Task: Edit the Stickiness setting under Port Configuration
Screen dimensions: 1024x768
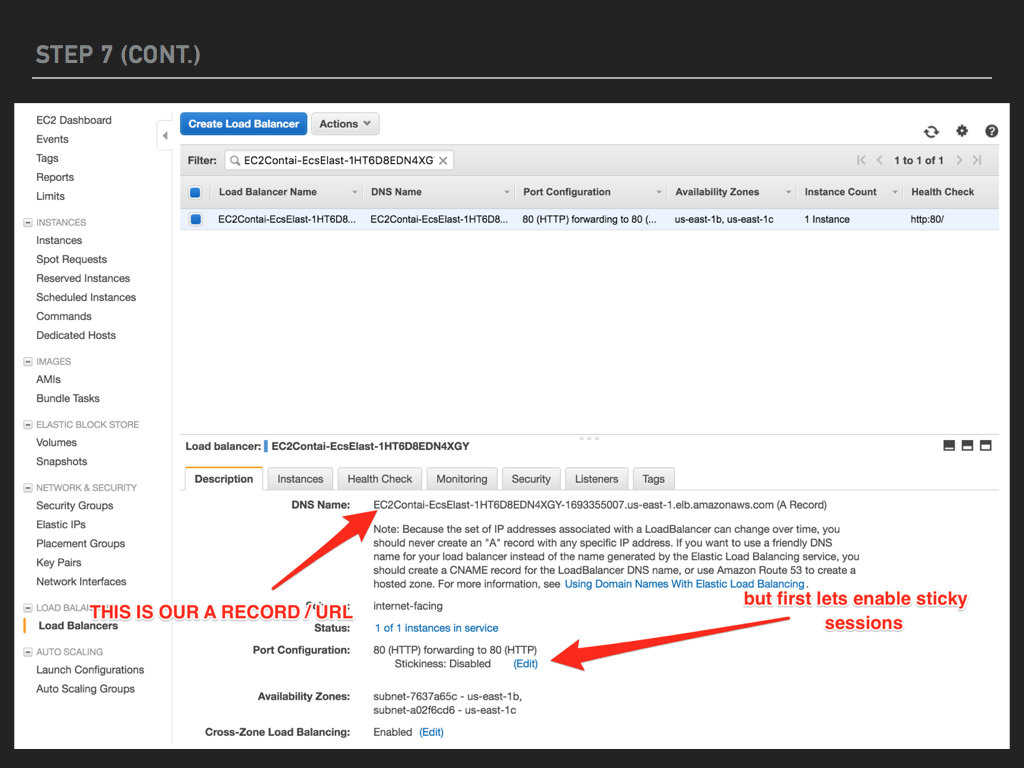Action: [526, 664]
